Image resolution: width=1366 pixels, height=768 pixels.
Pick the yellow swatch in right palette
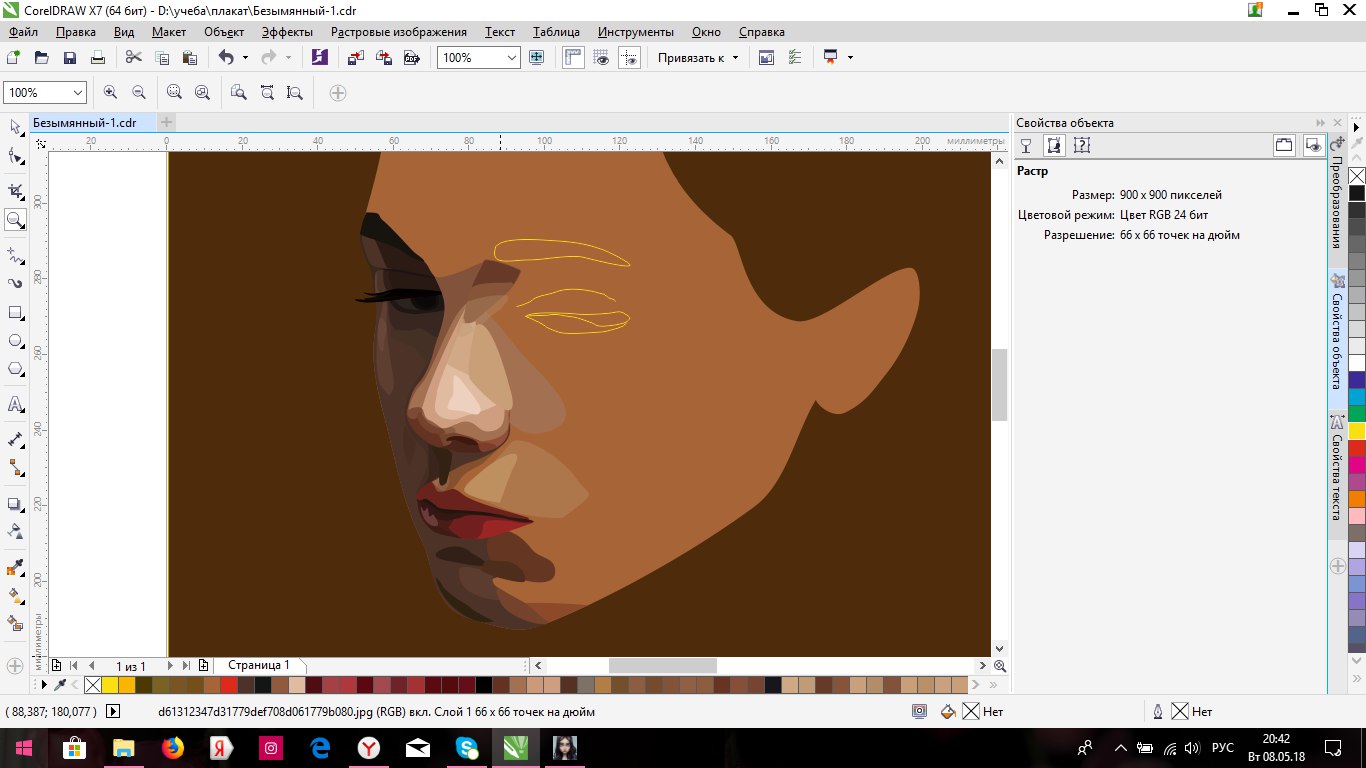1357,431
